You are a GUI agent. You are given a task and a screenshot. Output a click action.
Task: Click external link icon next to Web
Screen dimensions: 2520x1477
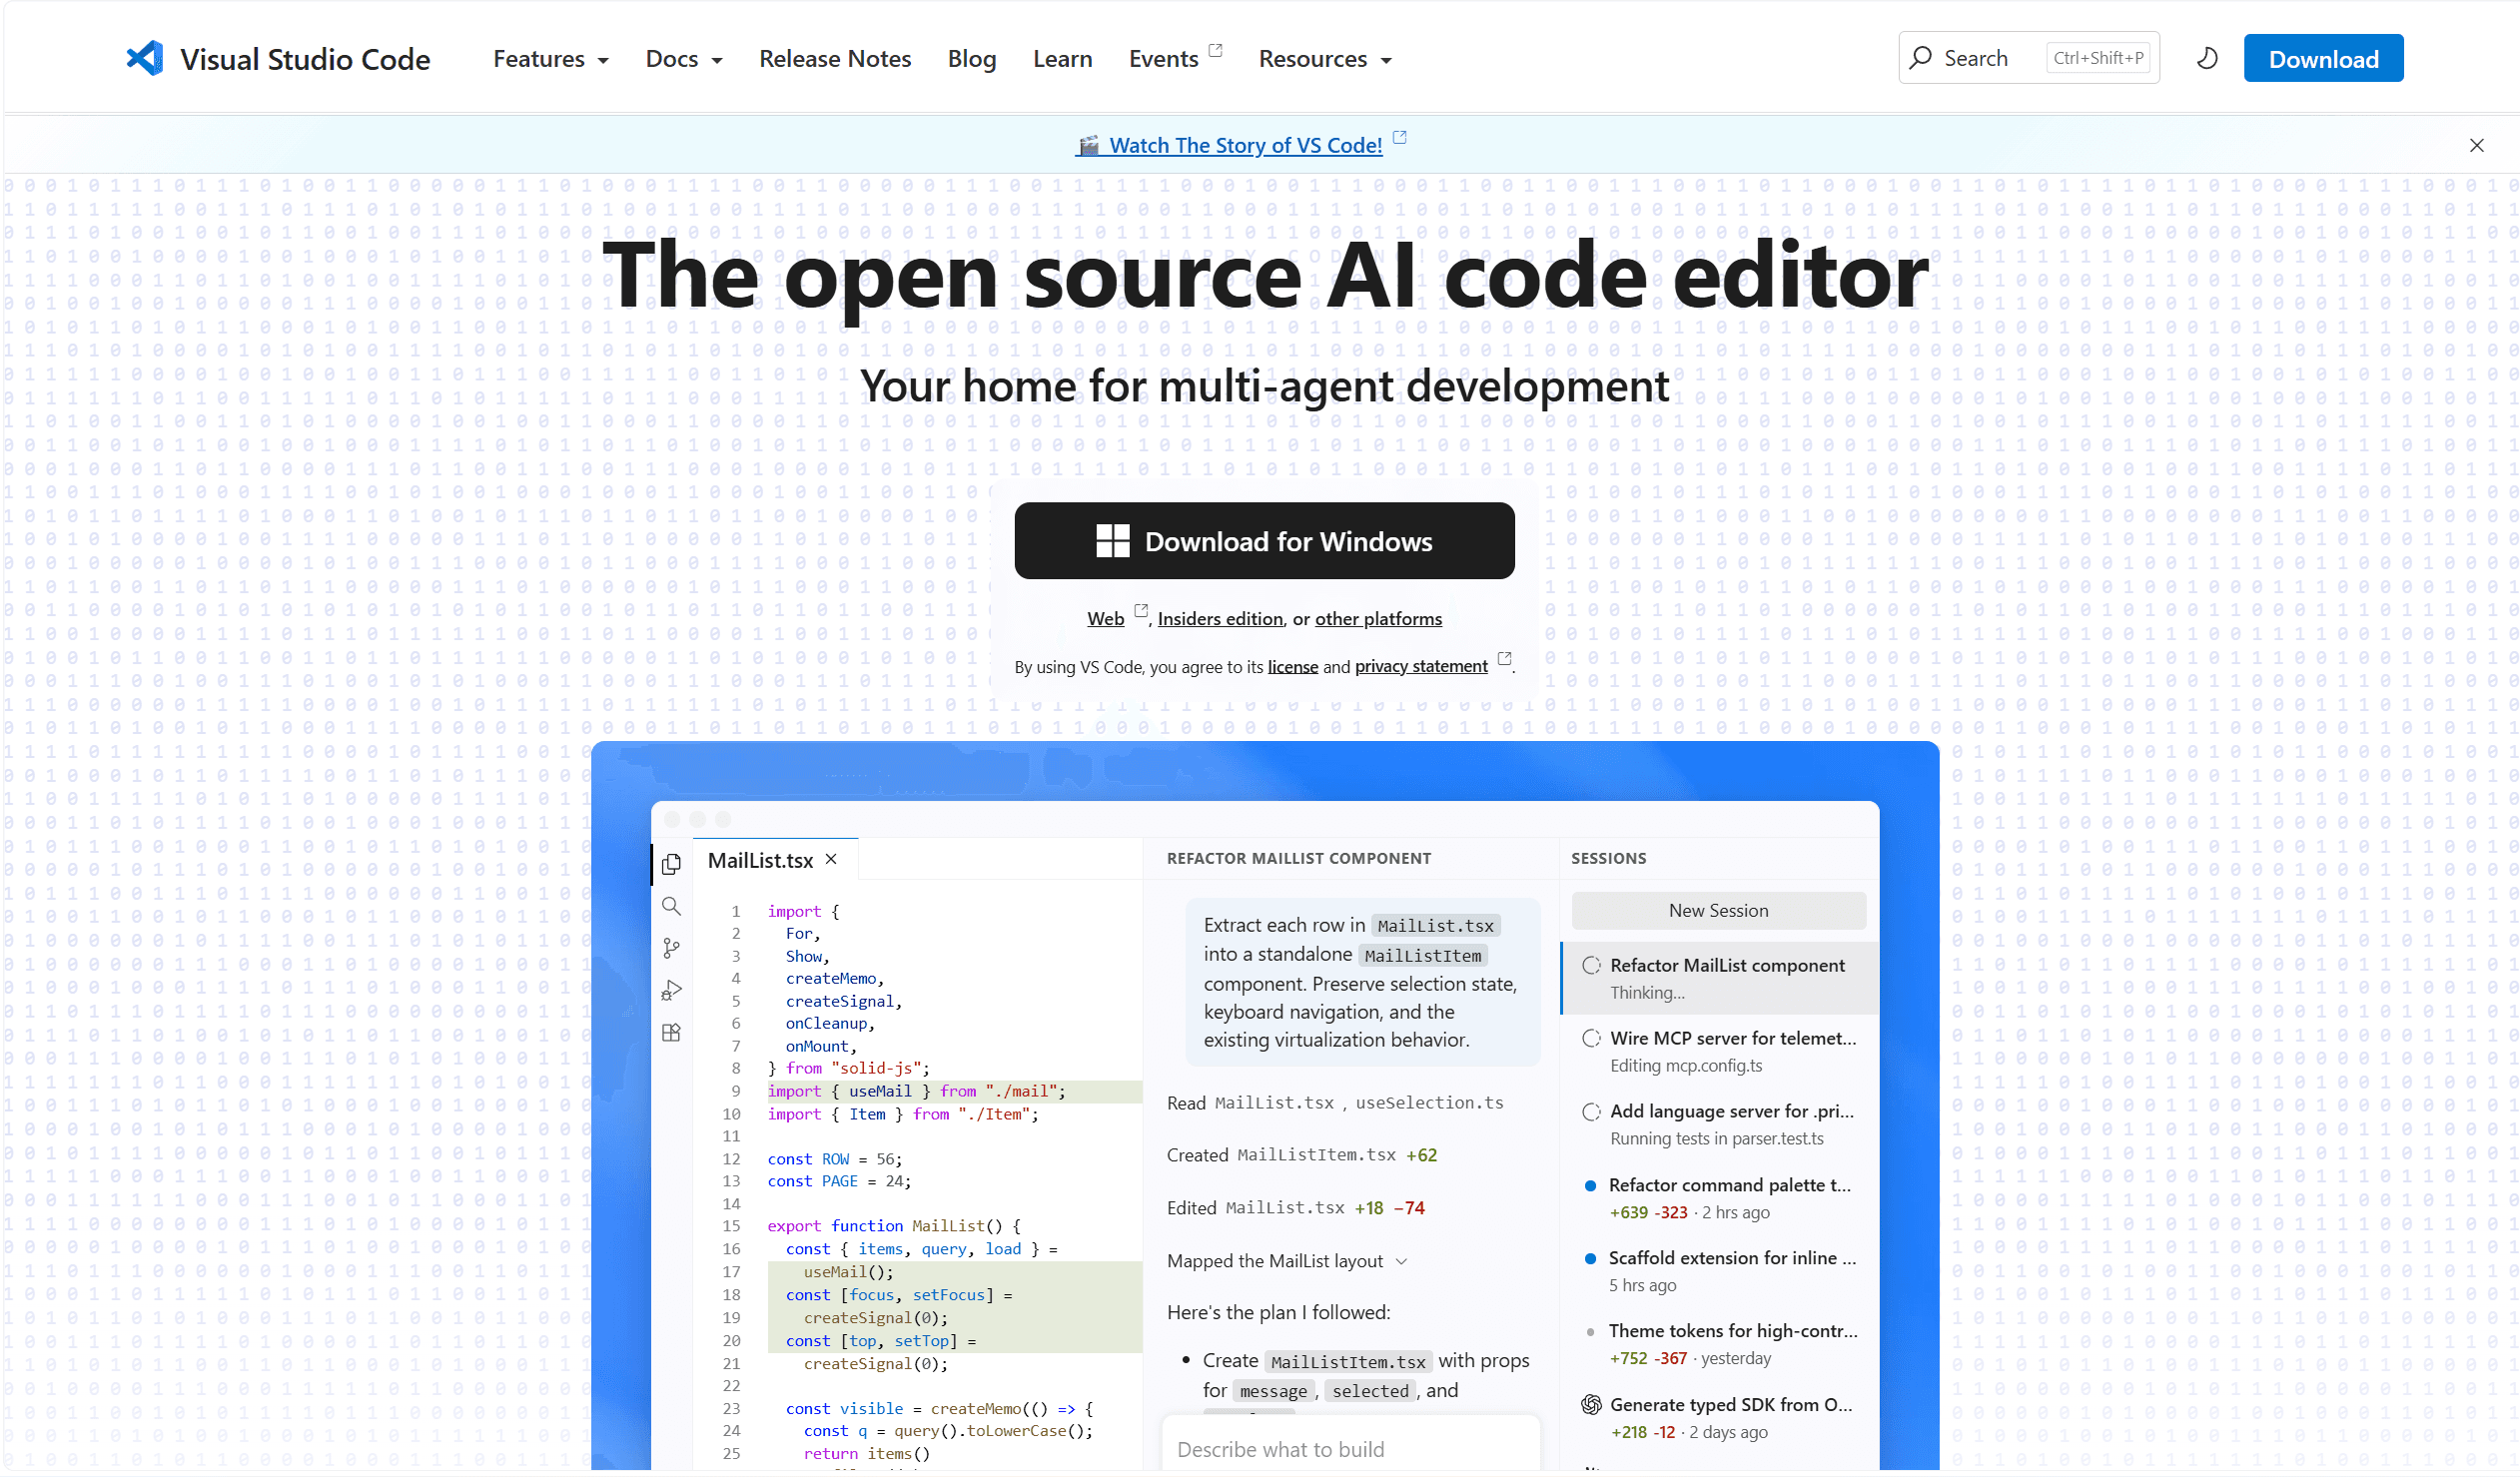coord(1140,610)
